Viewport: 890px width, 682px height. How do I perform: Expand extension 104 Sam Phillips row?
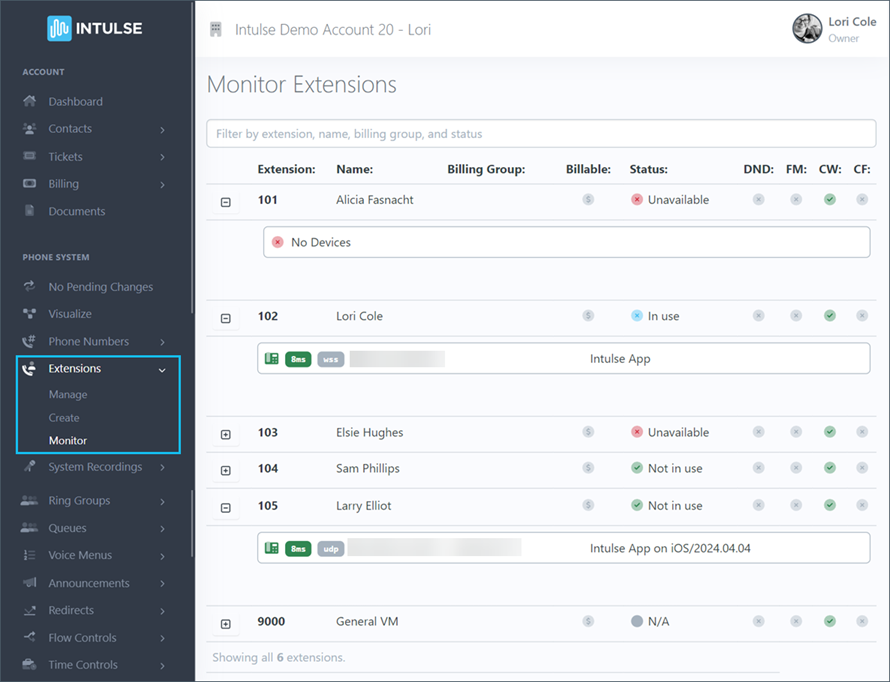click(225, 470)
